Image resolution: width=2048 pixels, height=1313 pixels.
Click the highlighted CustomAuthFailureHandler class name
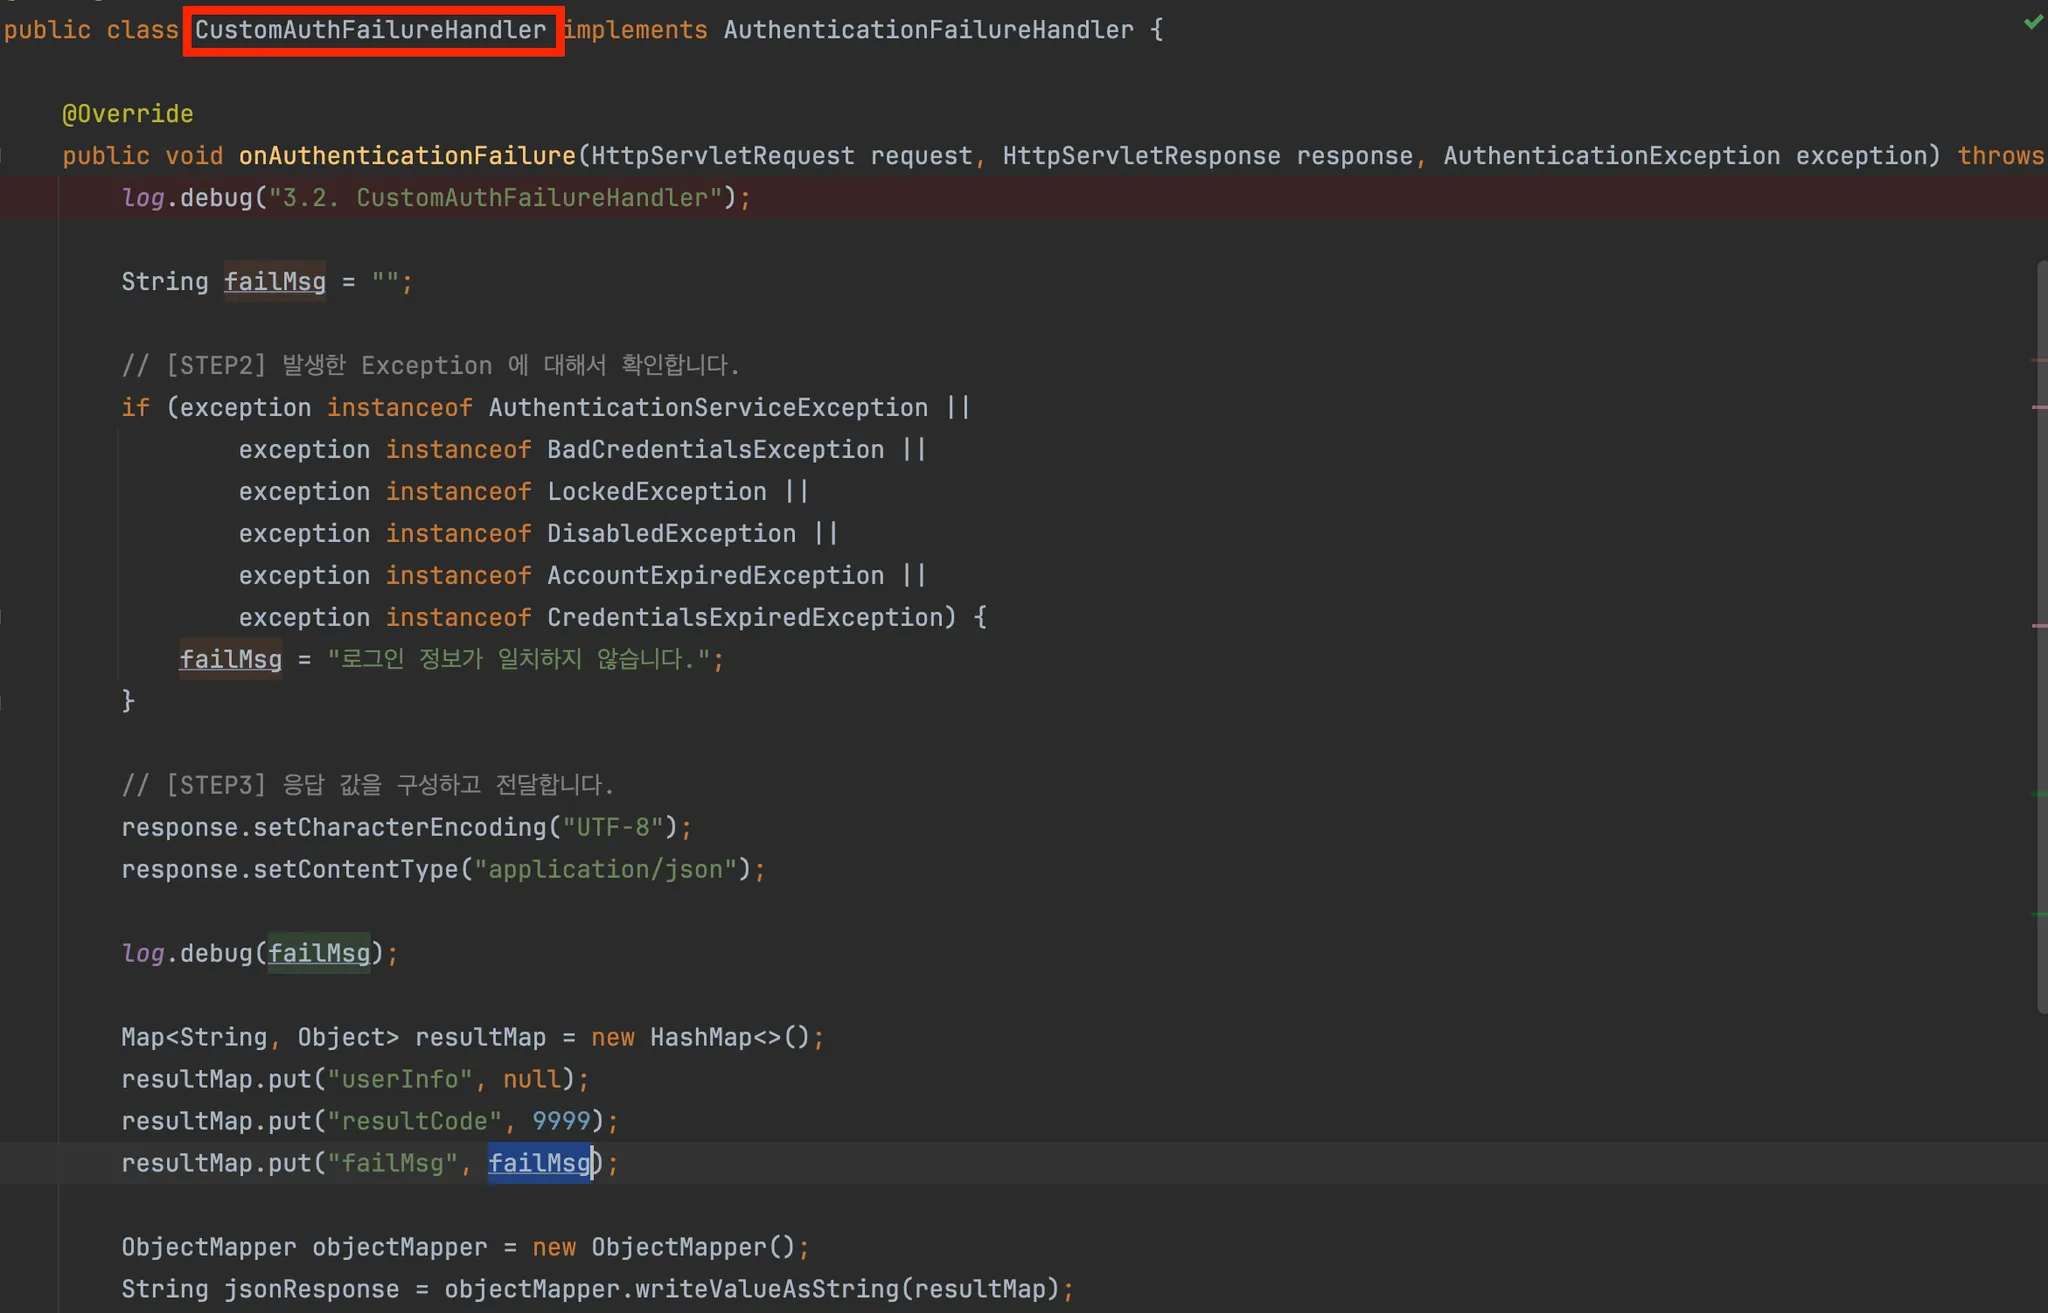click(x=370, y=30)
